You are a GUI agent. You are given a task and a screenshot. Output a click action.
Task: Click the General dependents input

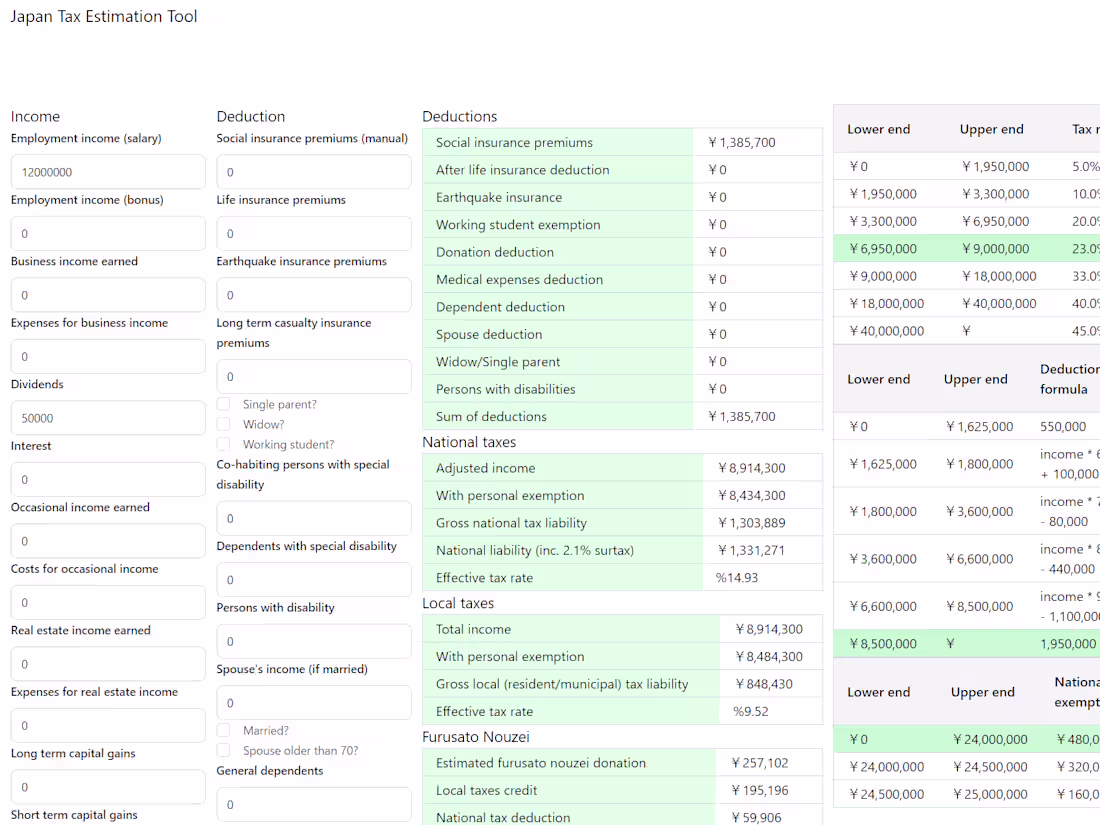pos(314,805)
